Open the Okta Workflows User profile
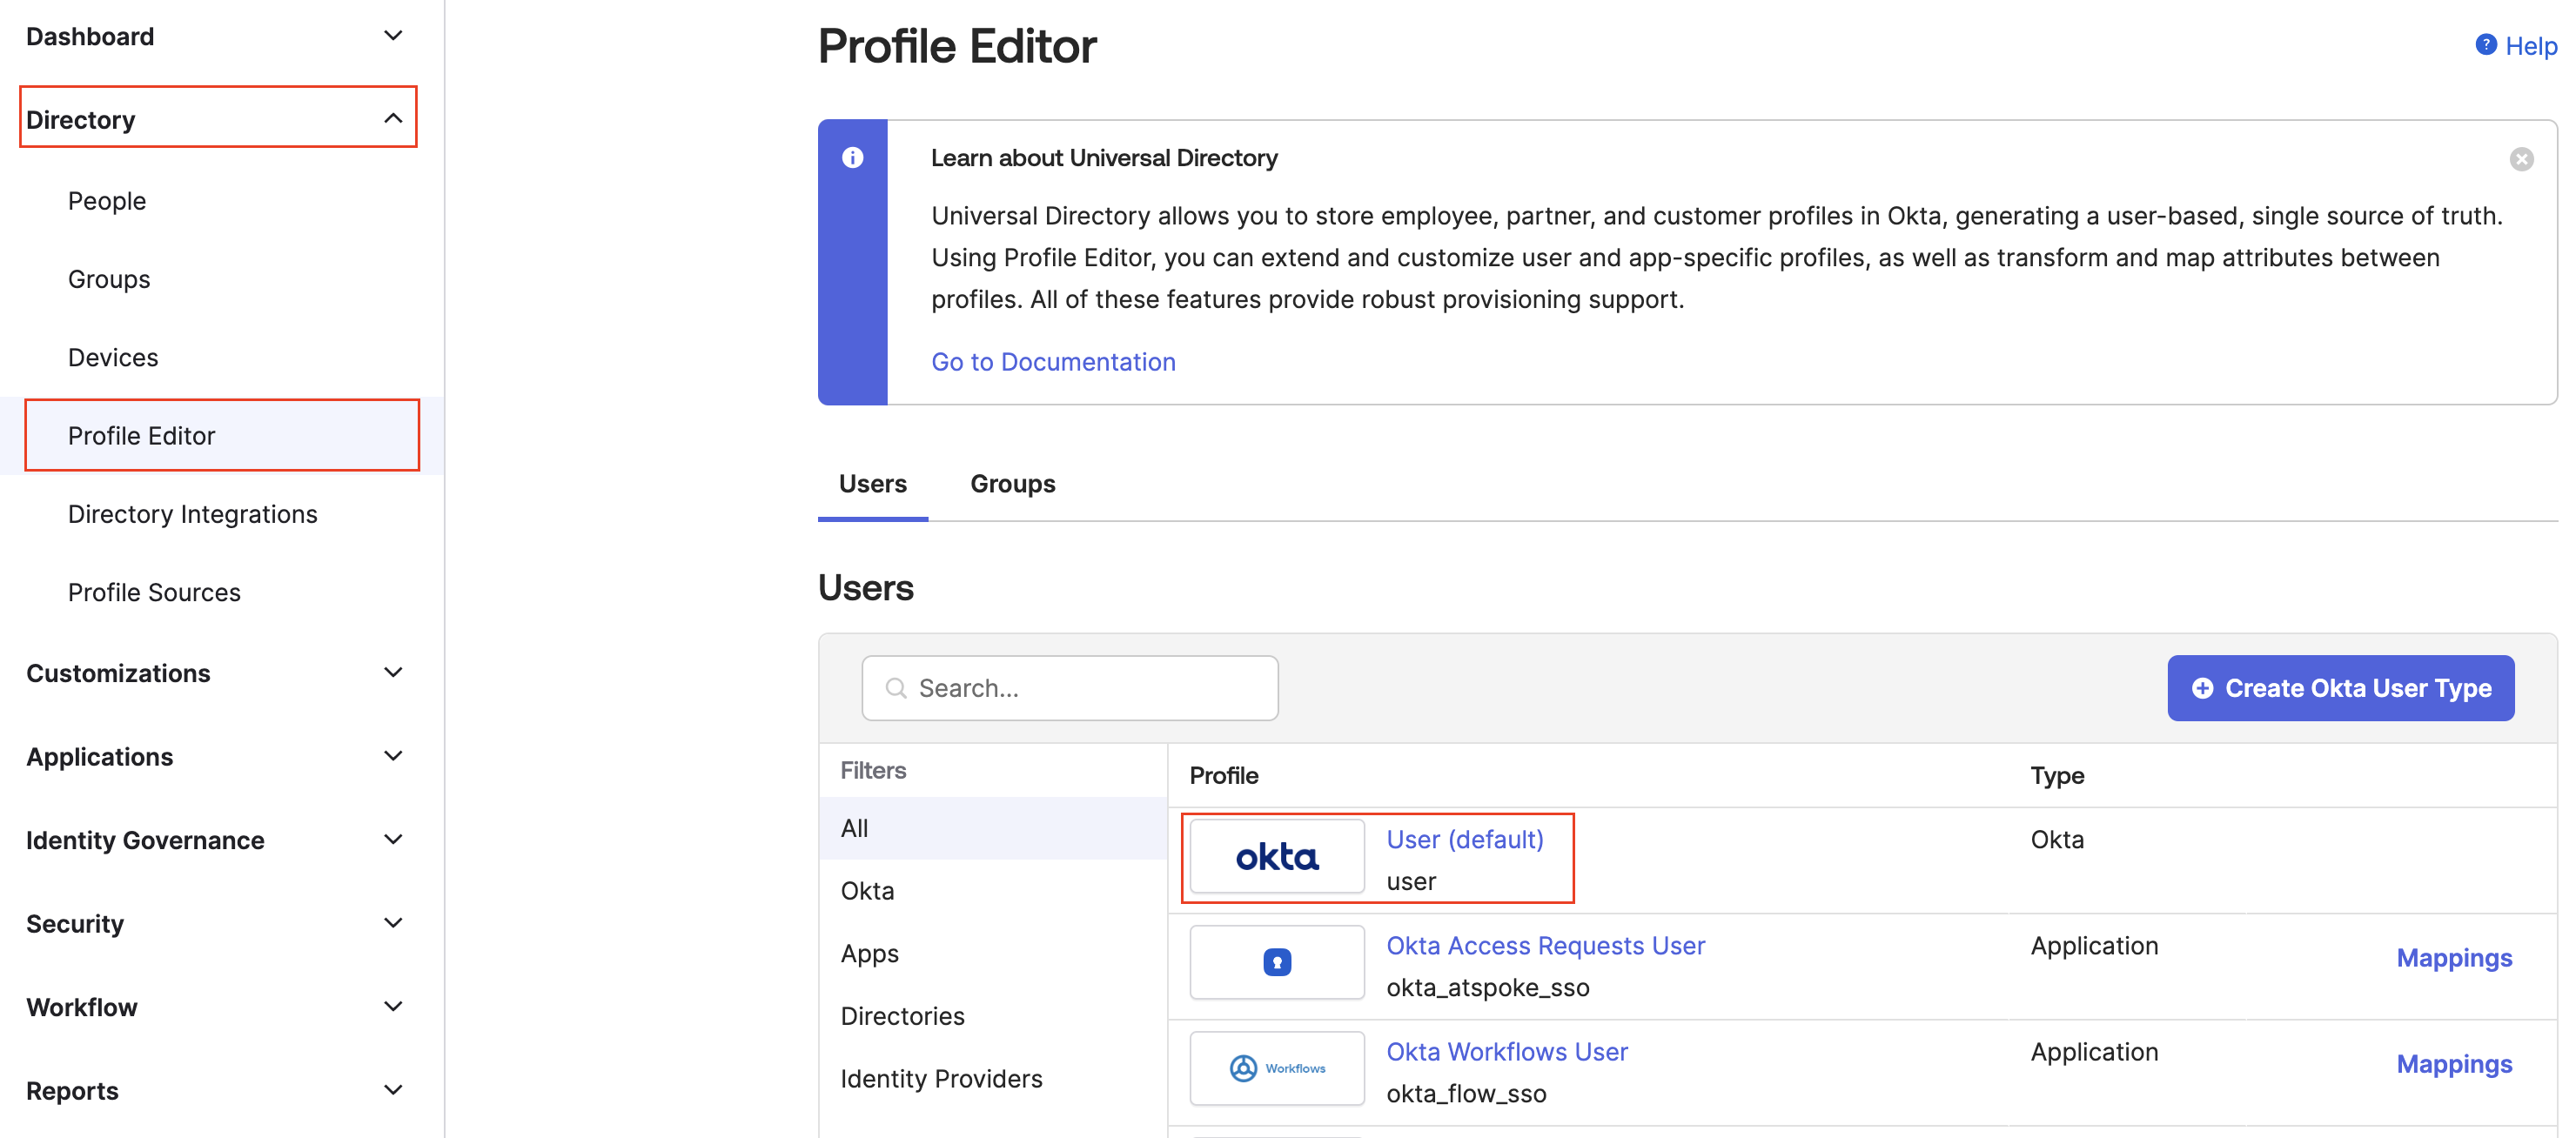The width and height of the screenshot is (2576, 1138). 1507,1052
